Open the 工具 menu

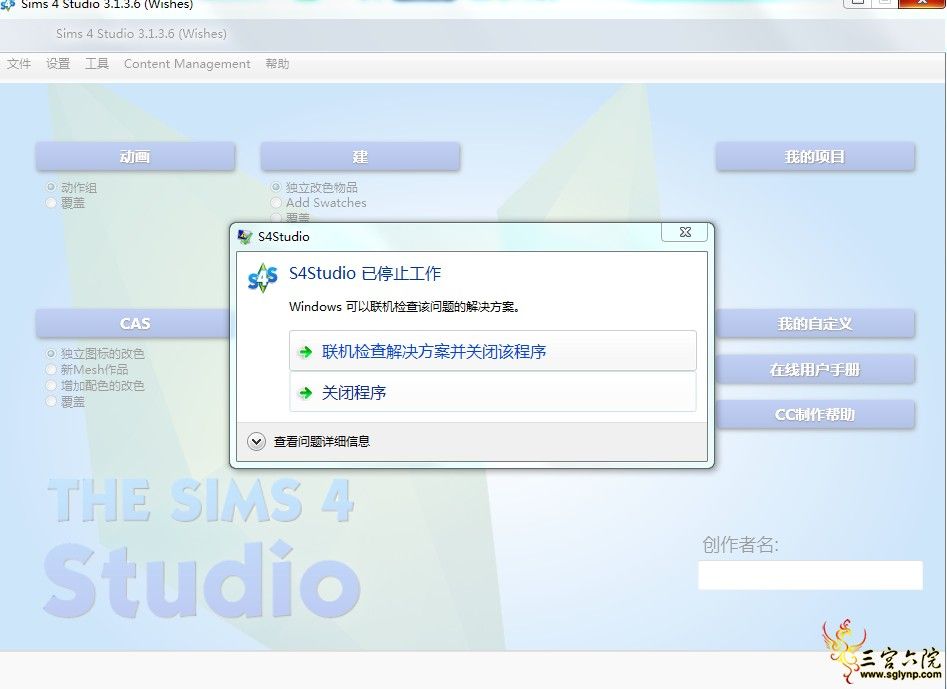[97, 64]
